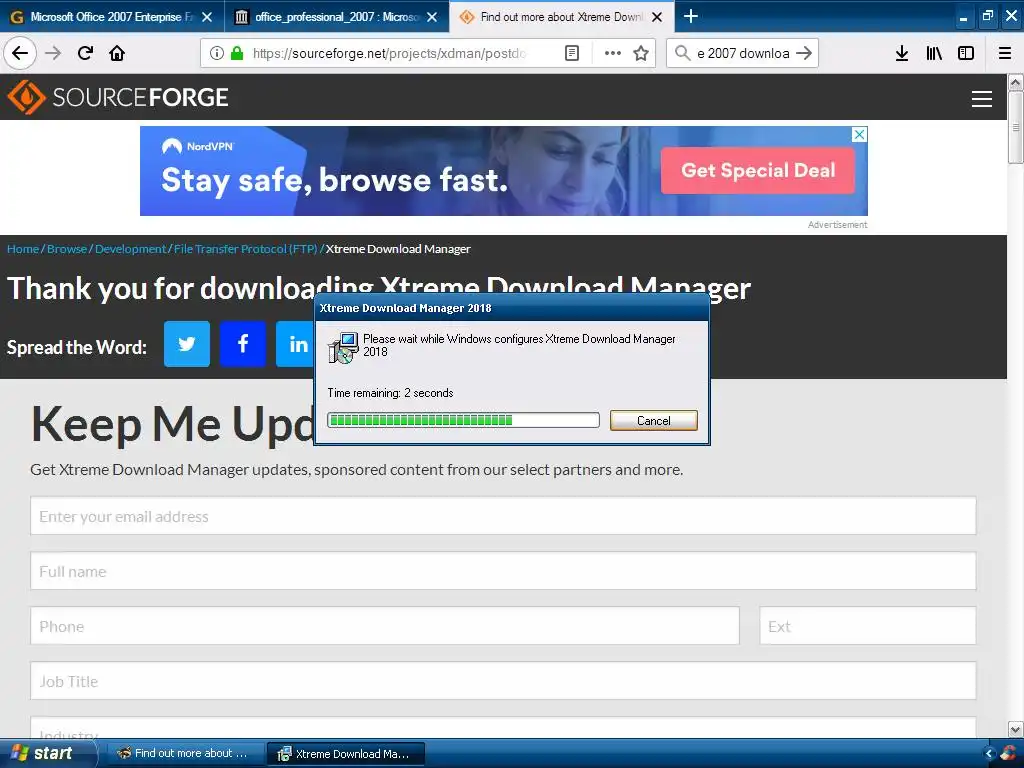Open the browser home page
Image resolution: width=1024 pixels, height=768 pixels.
[x=117, y=53]
